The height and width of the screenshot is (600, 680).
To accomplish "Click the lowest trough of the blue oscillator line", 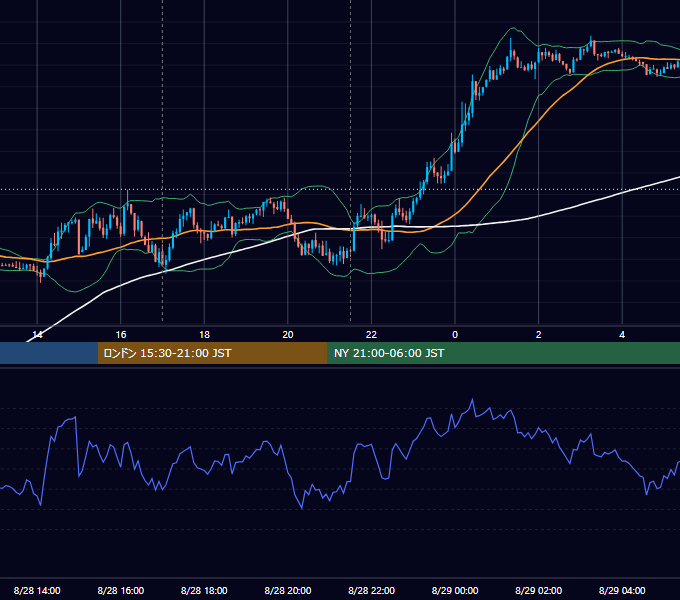I will click(302, 508).
